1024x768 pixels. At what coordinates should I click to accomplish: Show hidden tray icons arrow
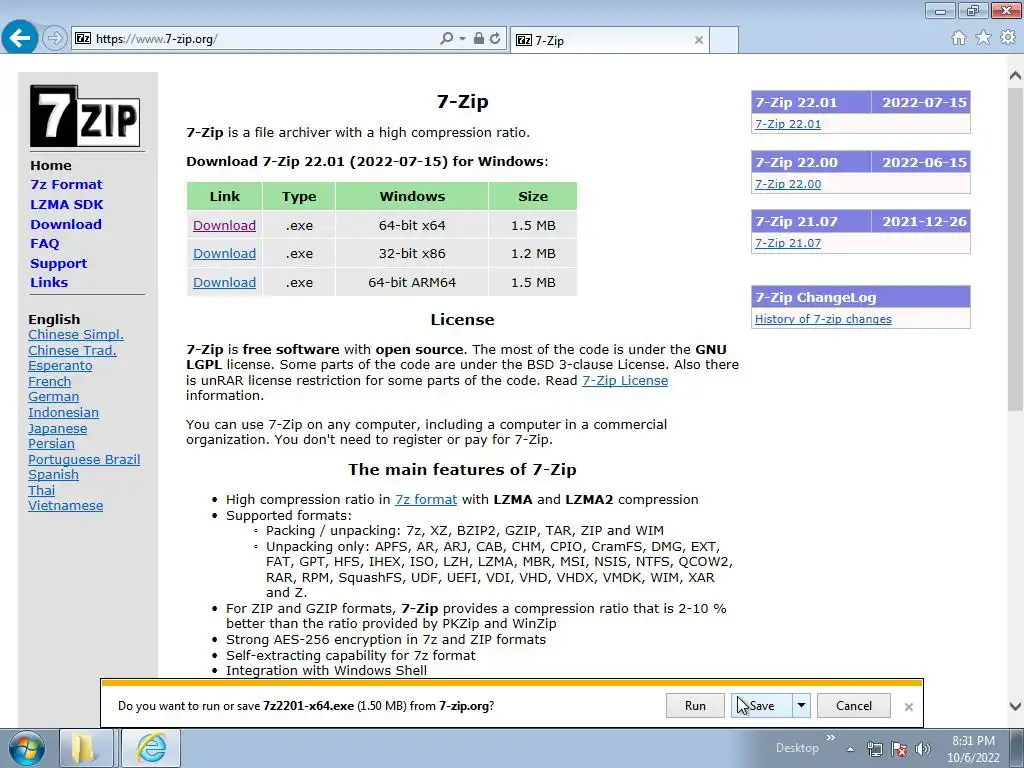coord(850,749)
